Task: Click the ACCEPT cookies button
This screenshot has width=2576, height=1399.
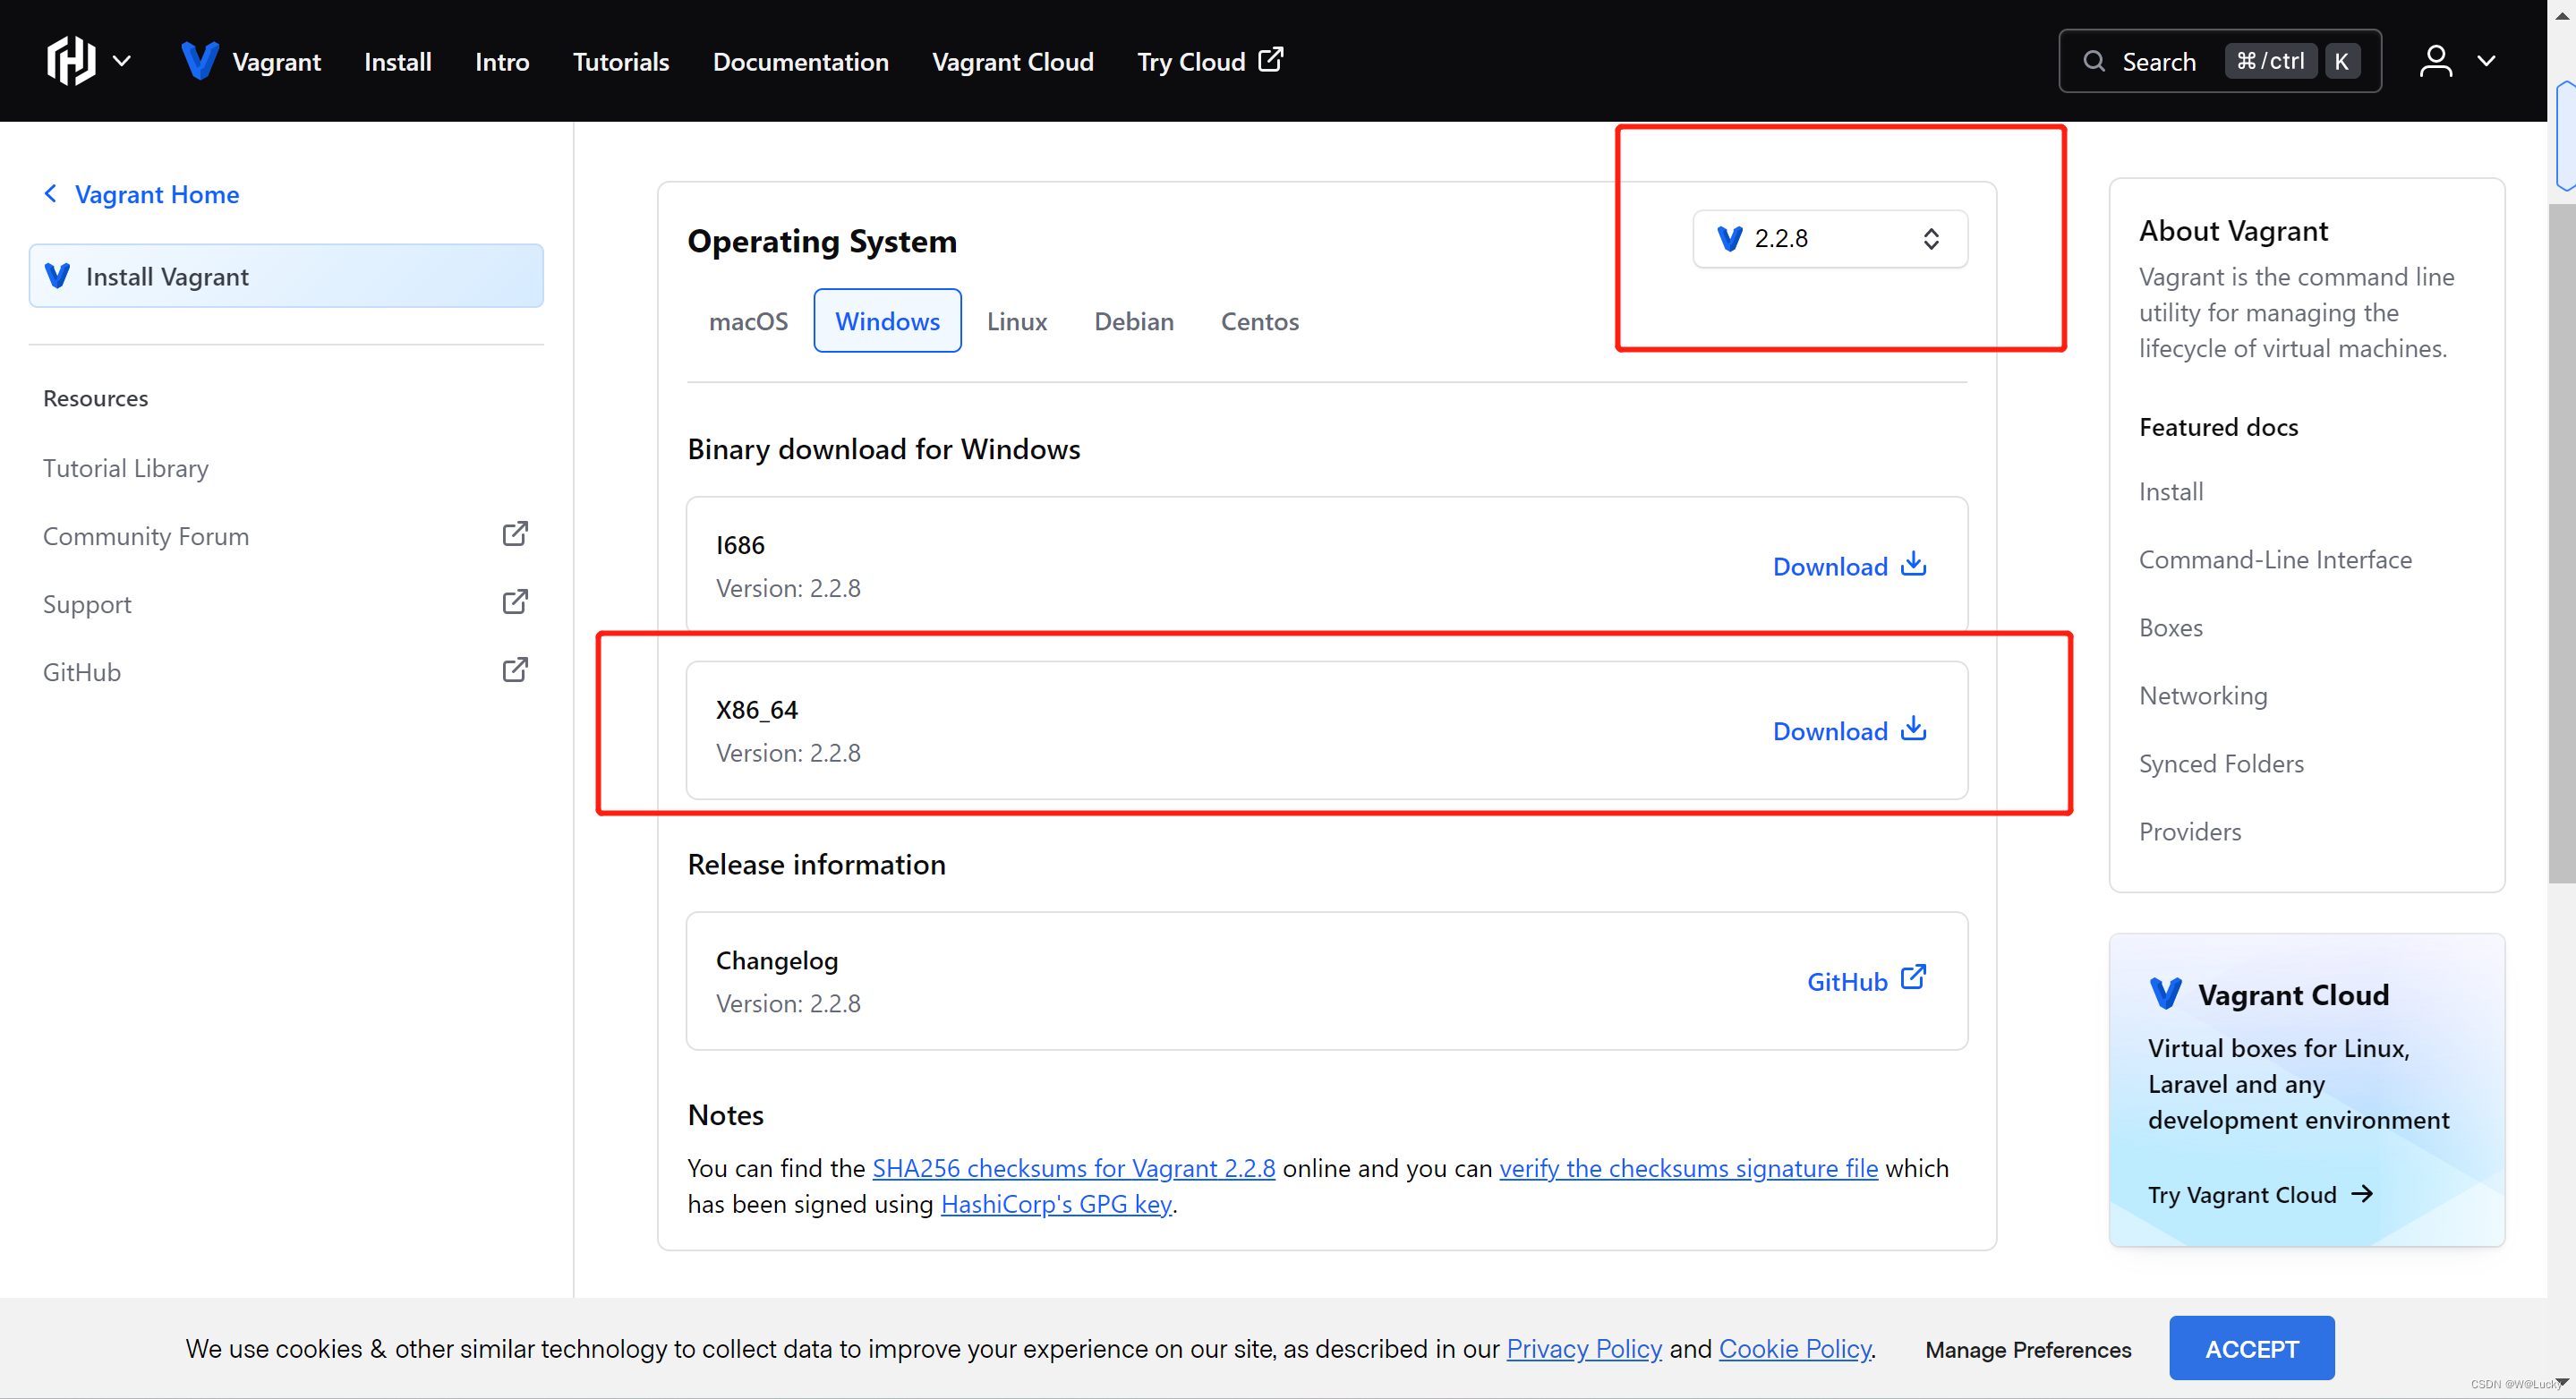Action: pos(2251,1348)
